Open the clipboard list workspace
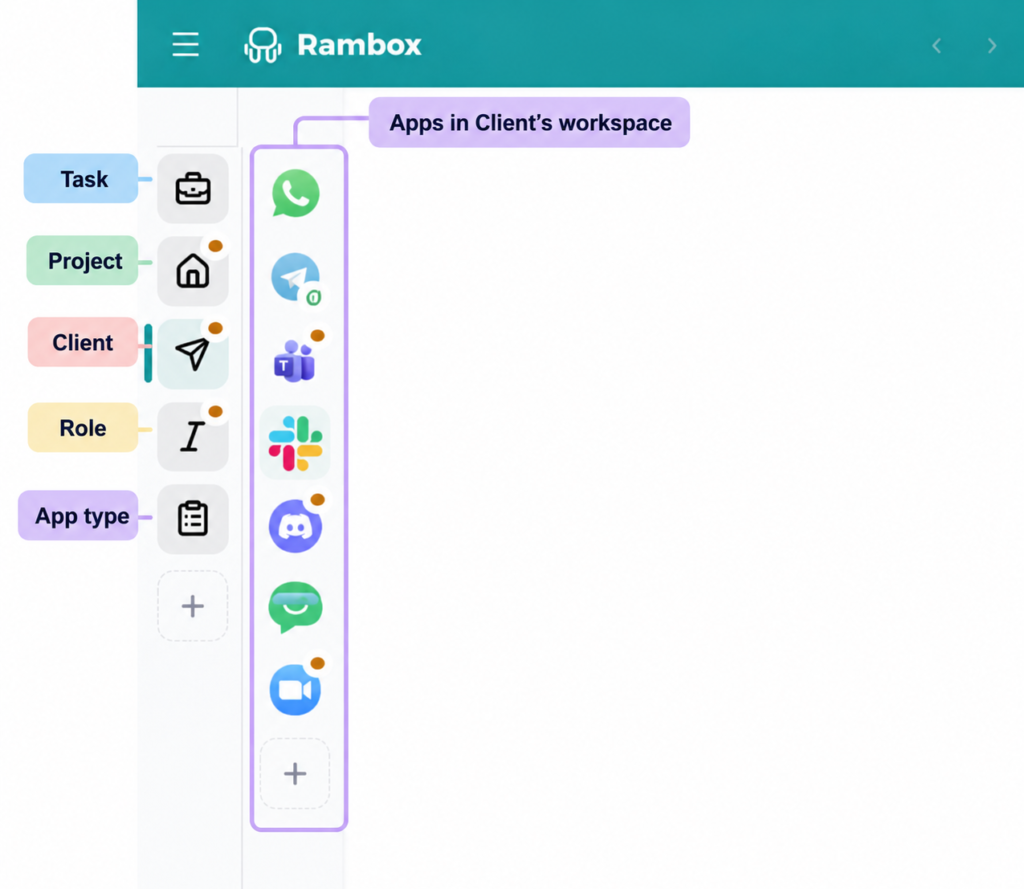The height and width of the screenshot is (889, 1024). click(193, 519)
